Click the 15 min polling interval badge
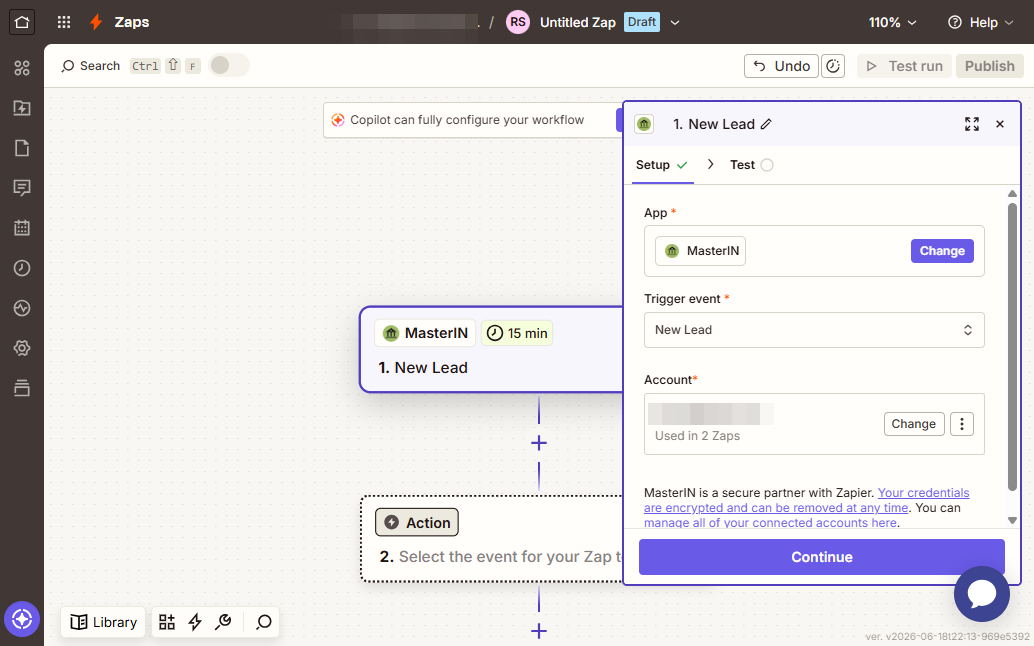 (517, 333)
